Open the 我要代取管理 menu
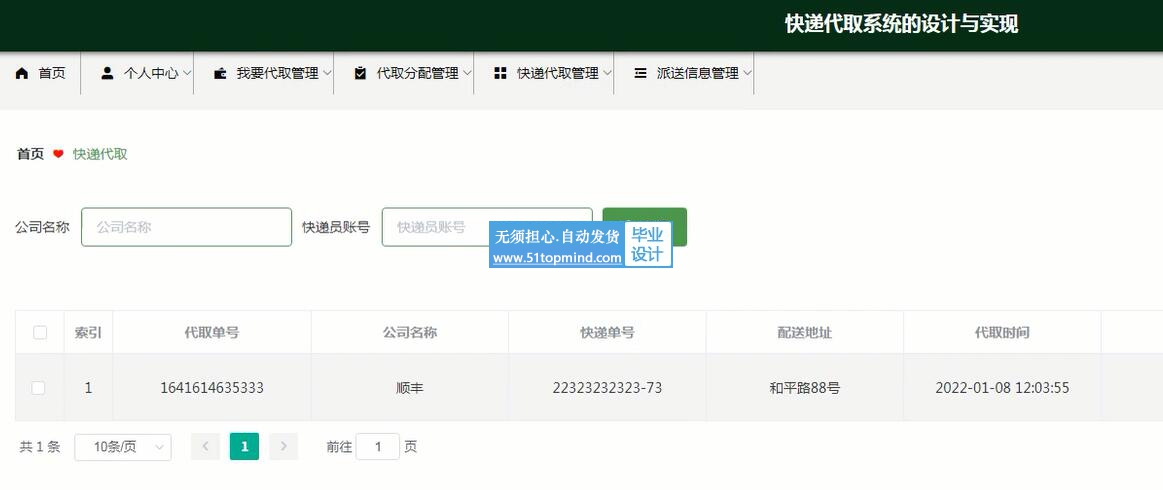The height and width of the screenshot is (490, 1163). [263, 73]
